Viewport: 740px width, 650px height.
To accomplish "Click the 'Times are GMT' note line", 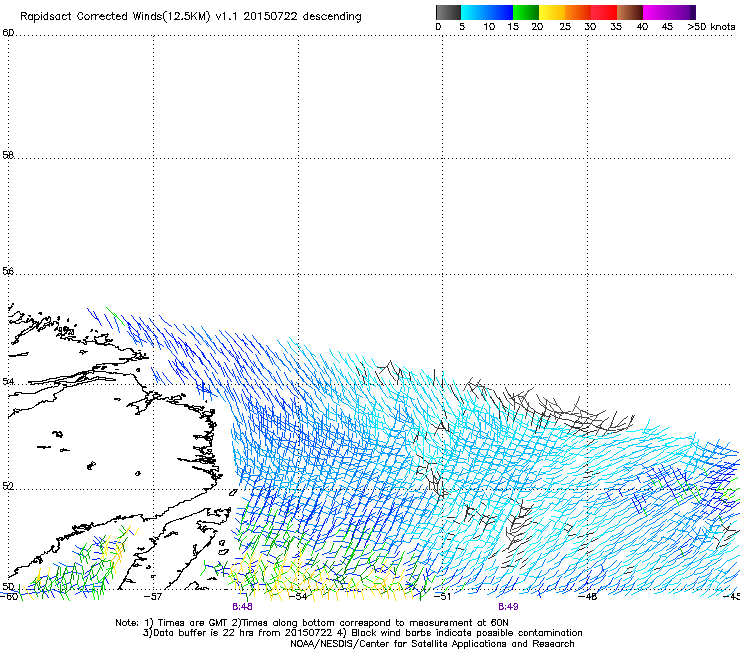I will pos(311,623).
